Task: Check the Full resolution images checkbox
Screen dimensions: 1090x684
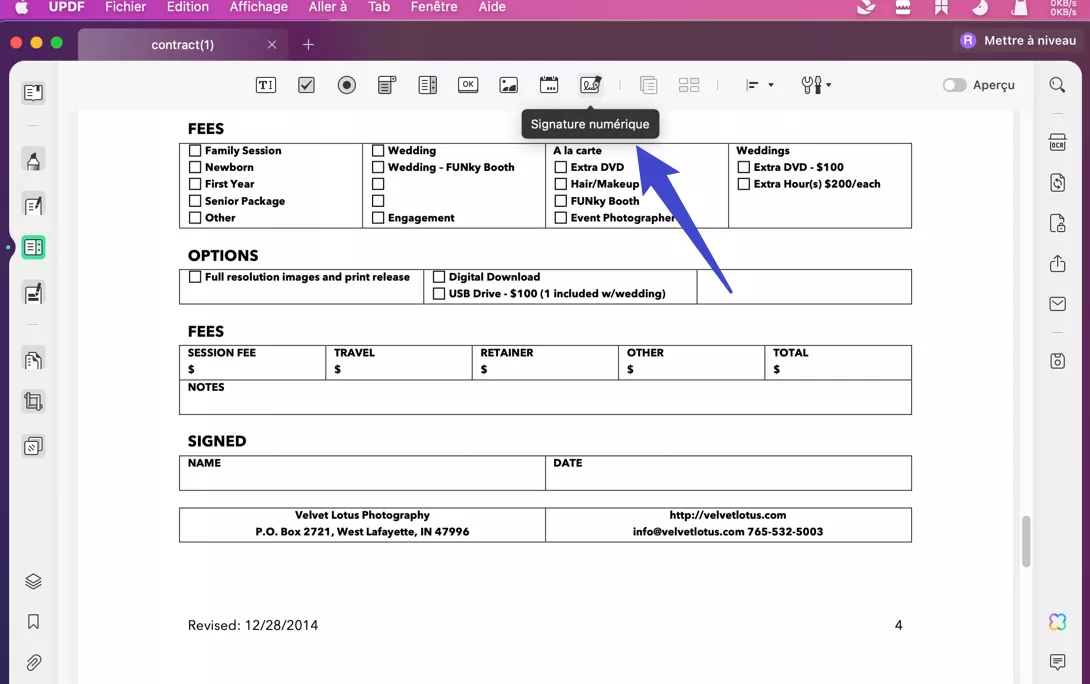Action: point(195,277)
